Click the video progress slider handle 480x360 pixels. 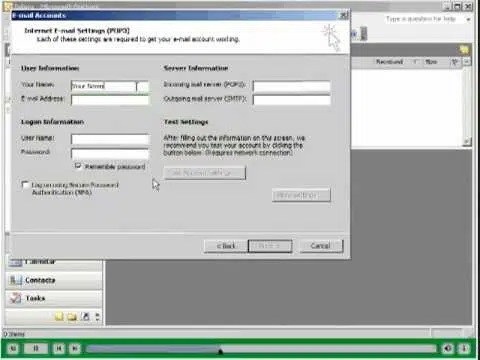tap(220, 351)
